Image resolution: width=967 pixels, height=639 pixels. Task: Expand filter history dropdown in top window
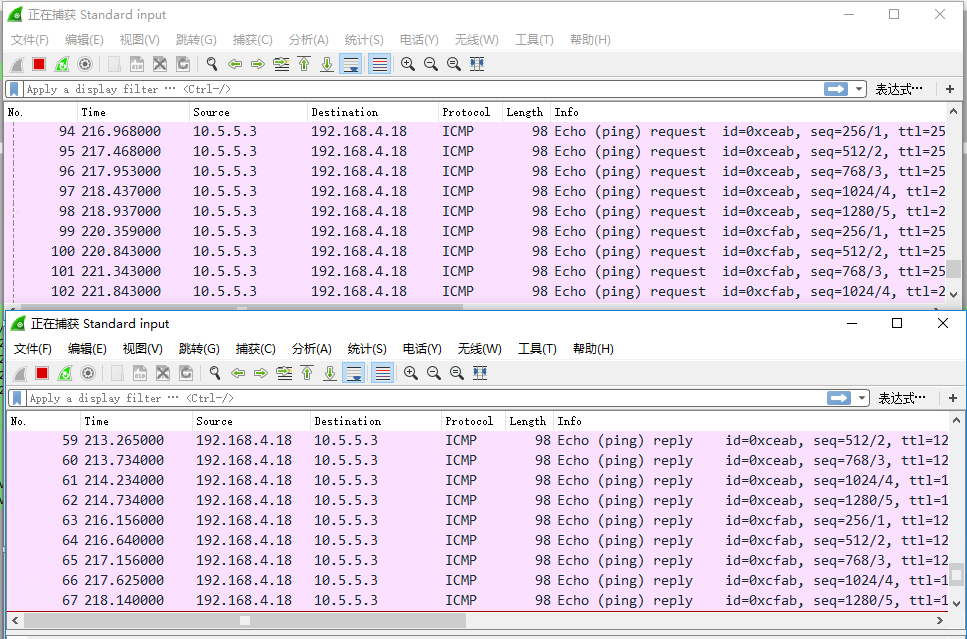click(x=858, y=89)
